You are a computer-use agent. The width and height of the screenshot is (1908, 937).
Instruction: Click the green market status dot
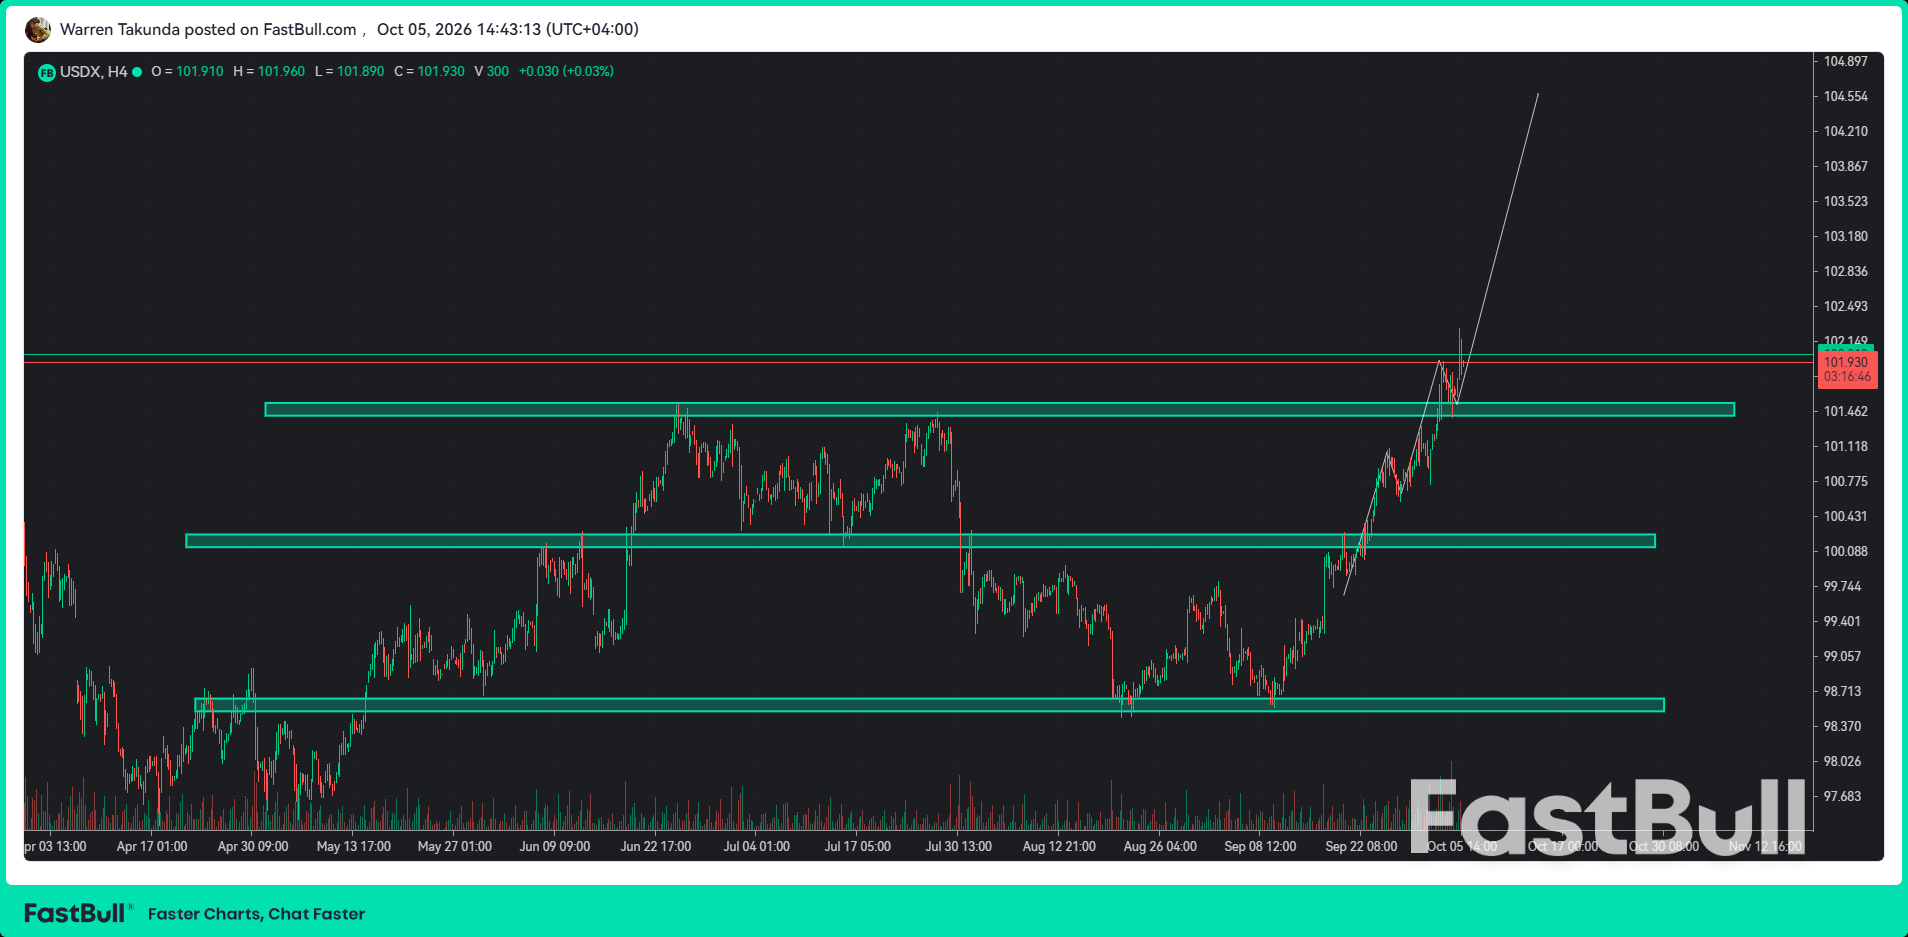coord(137,72)
